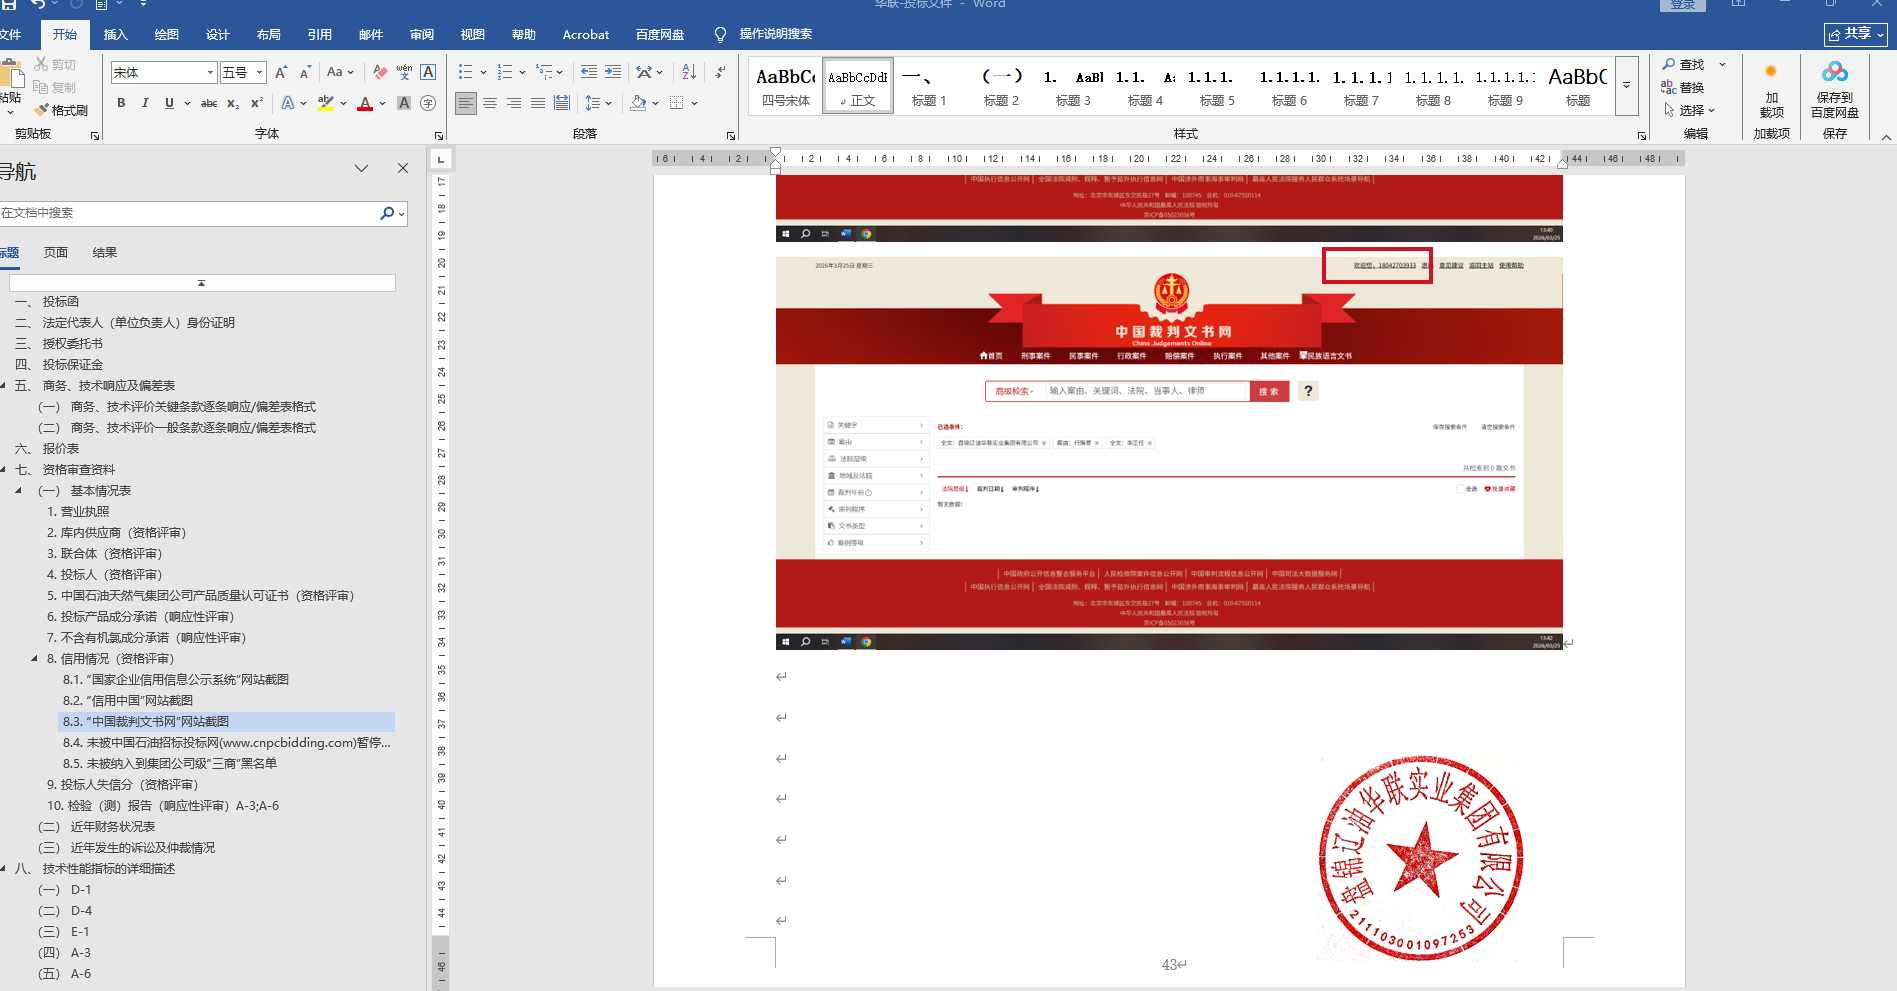The height and width of the screenshot is (991, 1897).
Task: Open the line spacing dropdown
Action: (x=598, y=103)
